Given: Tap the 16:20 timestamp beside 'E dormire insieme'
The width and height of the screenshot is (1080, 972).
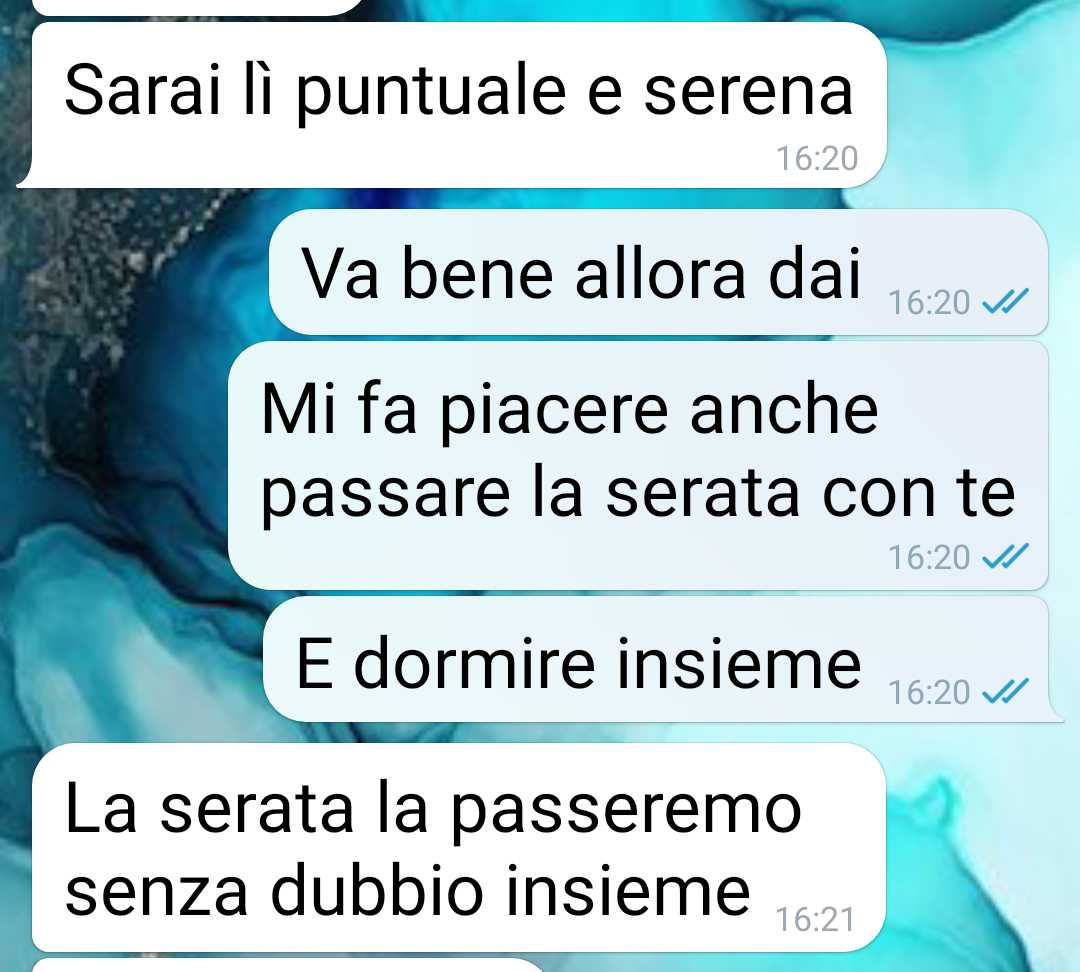Looking at the screenshot, I should [x=928, y=692].
